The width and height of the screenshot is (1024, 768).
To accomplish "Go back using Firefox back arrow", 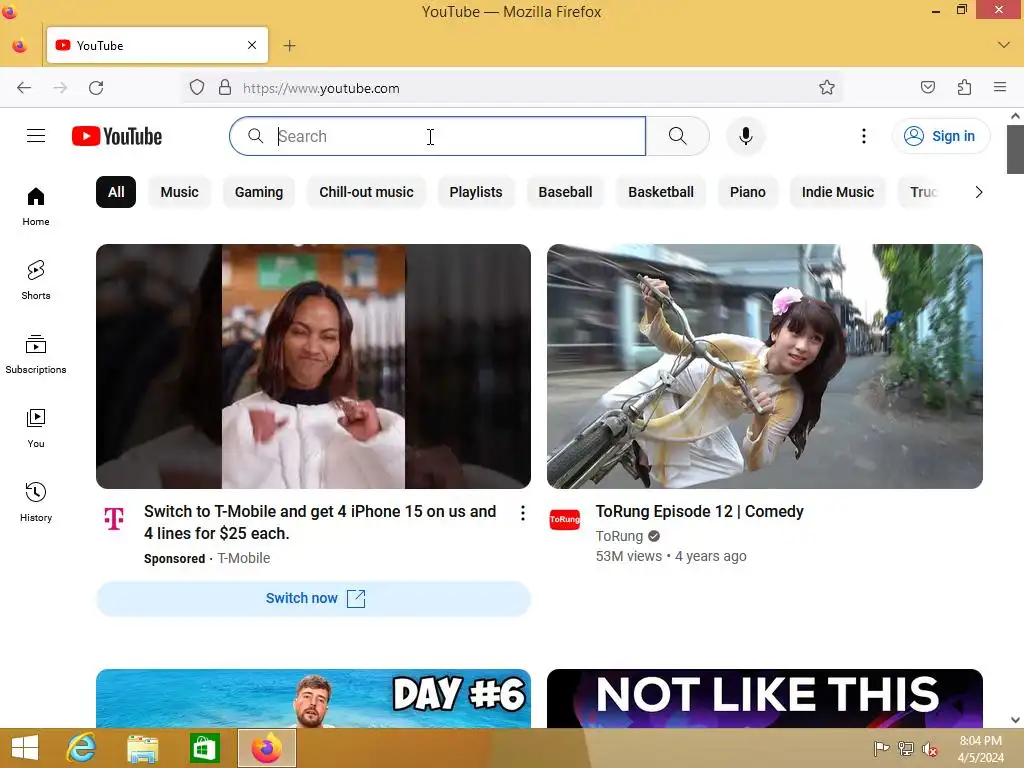I will [24, 88].
